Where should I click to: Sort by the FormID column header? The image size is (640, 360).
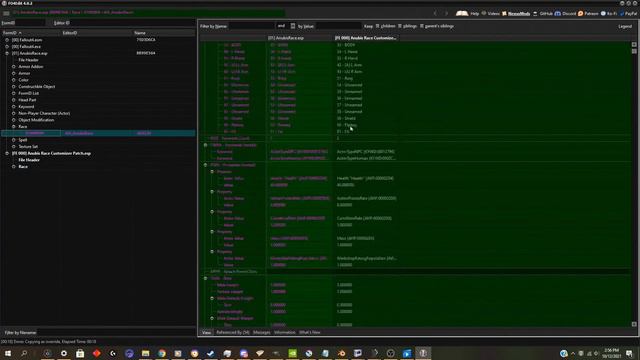point(31,33)
